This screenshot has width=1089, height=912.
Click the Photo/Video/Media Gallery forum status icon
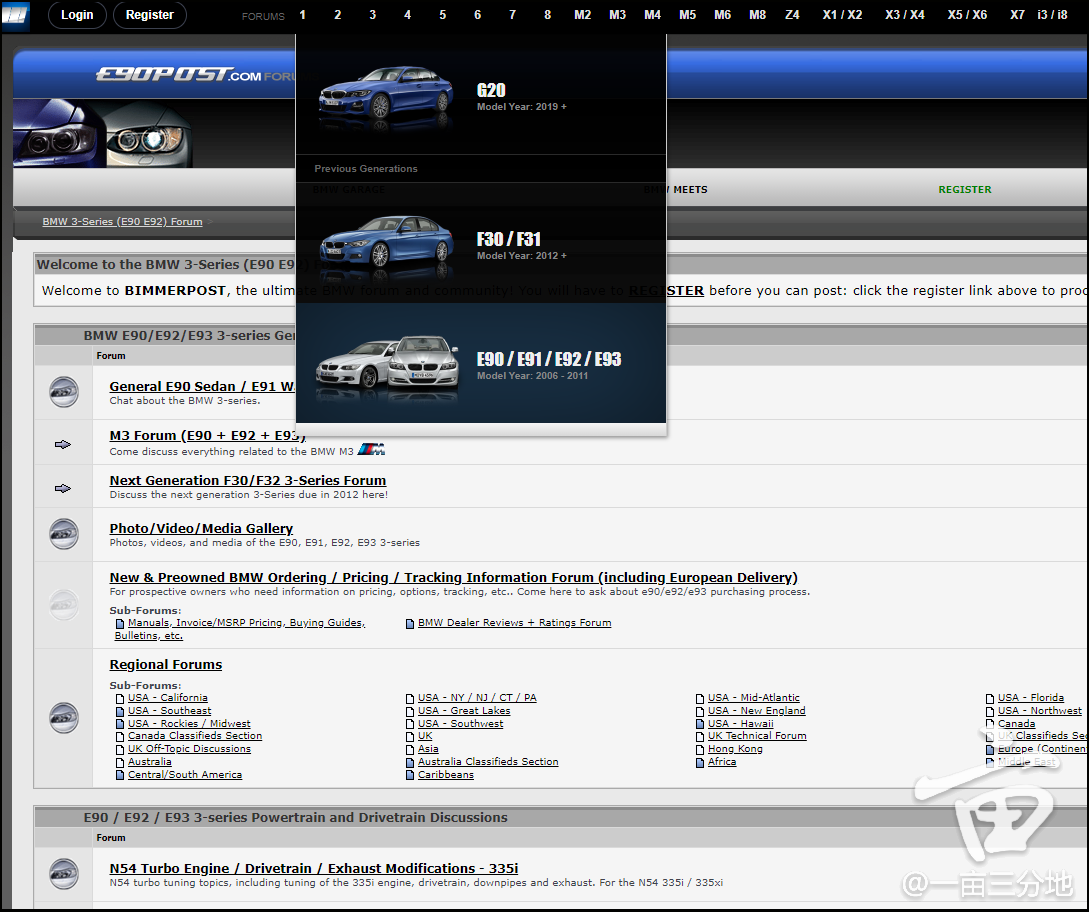[x=64, y=534]
